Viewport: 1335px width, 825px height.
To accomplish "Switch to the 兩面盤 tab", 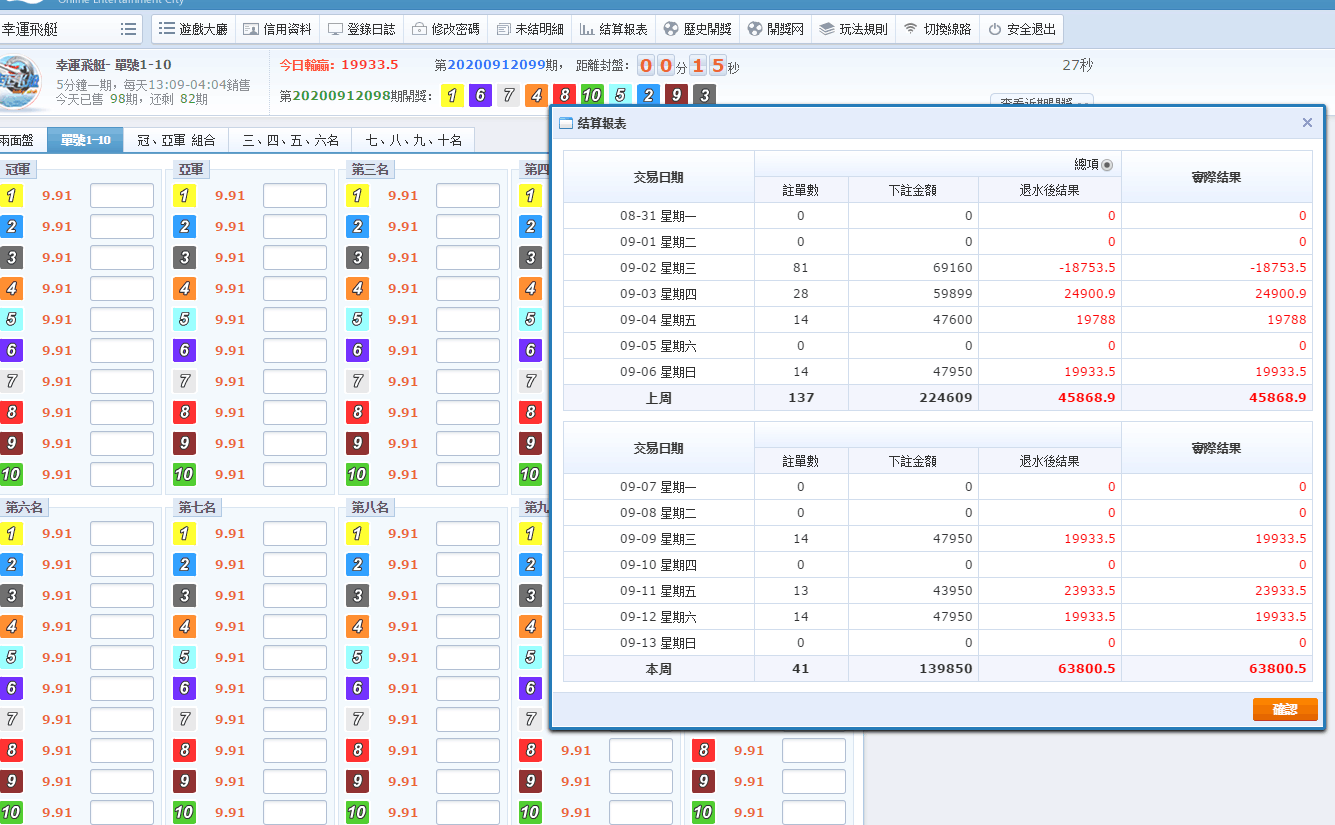I will [22, 140].
